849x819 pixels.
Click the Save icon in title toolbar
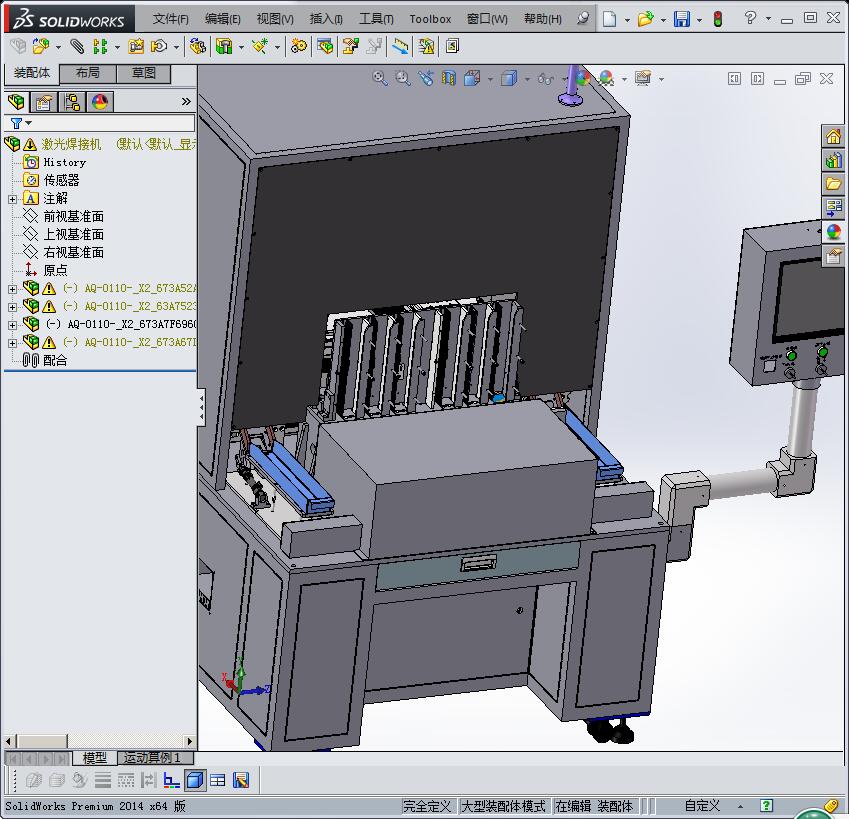click(x=681, y=19)
